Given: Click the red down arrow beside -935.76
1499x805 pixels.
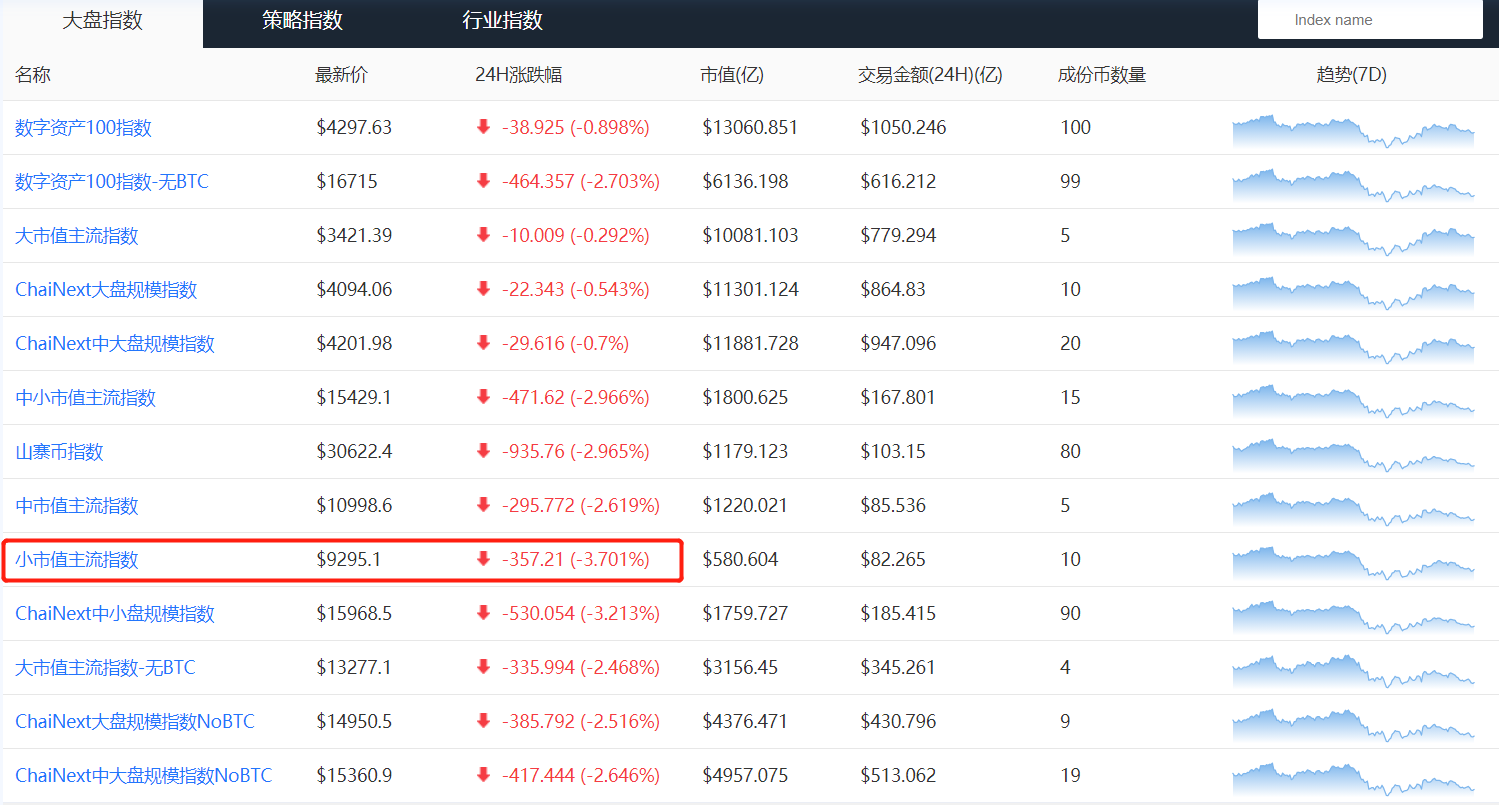Looking at the screenshot, I should [x=484, y=451].
